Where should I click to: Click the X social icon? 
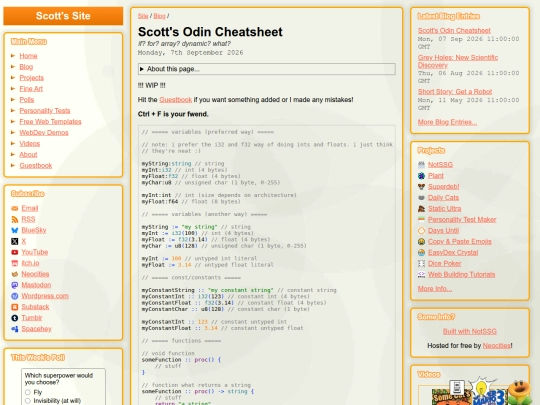click(x=14, y=241)
